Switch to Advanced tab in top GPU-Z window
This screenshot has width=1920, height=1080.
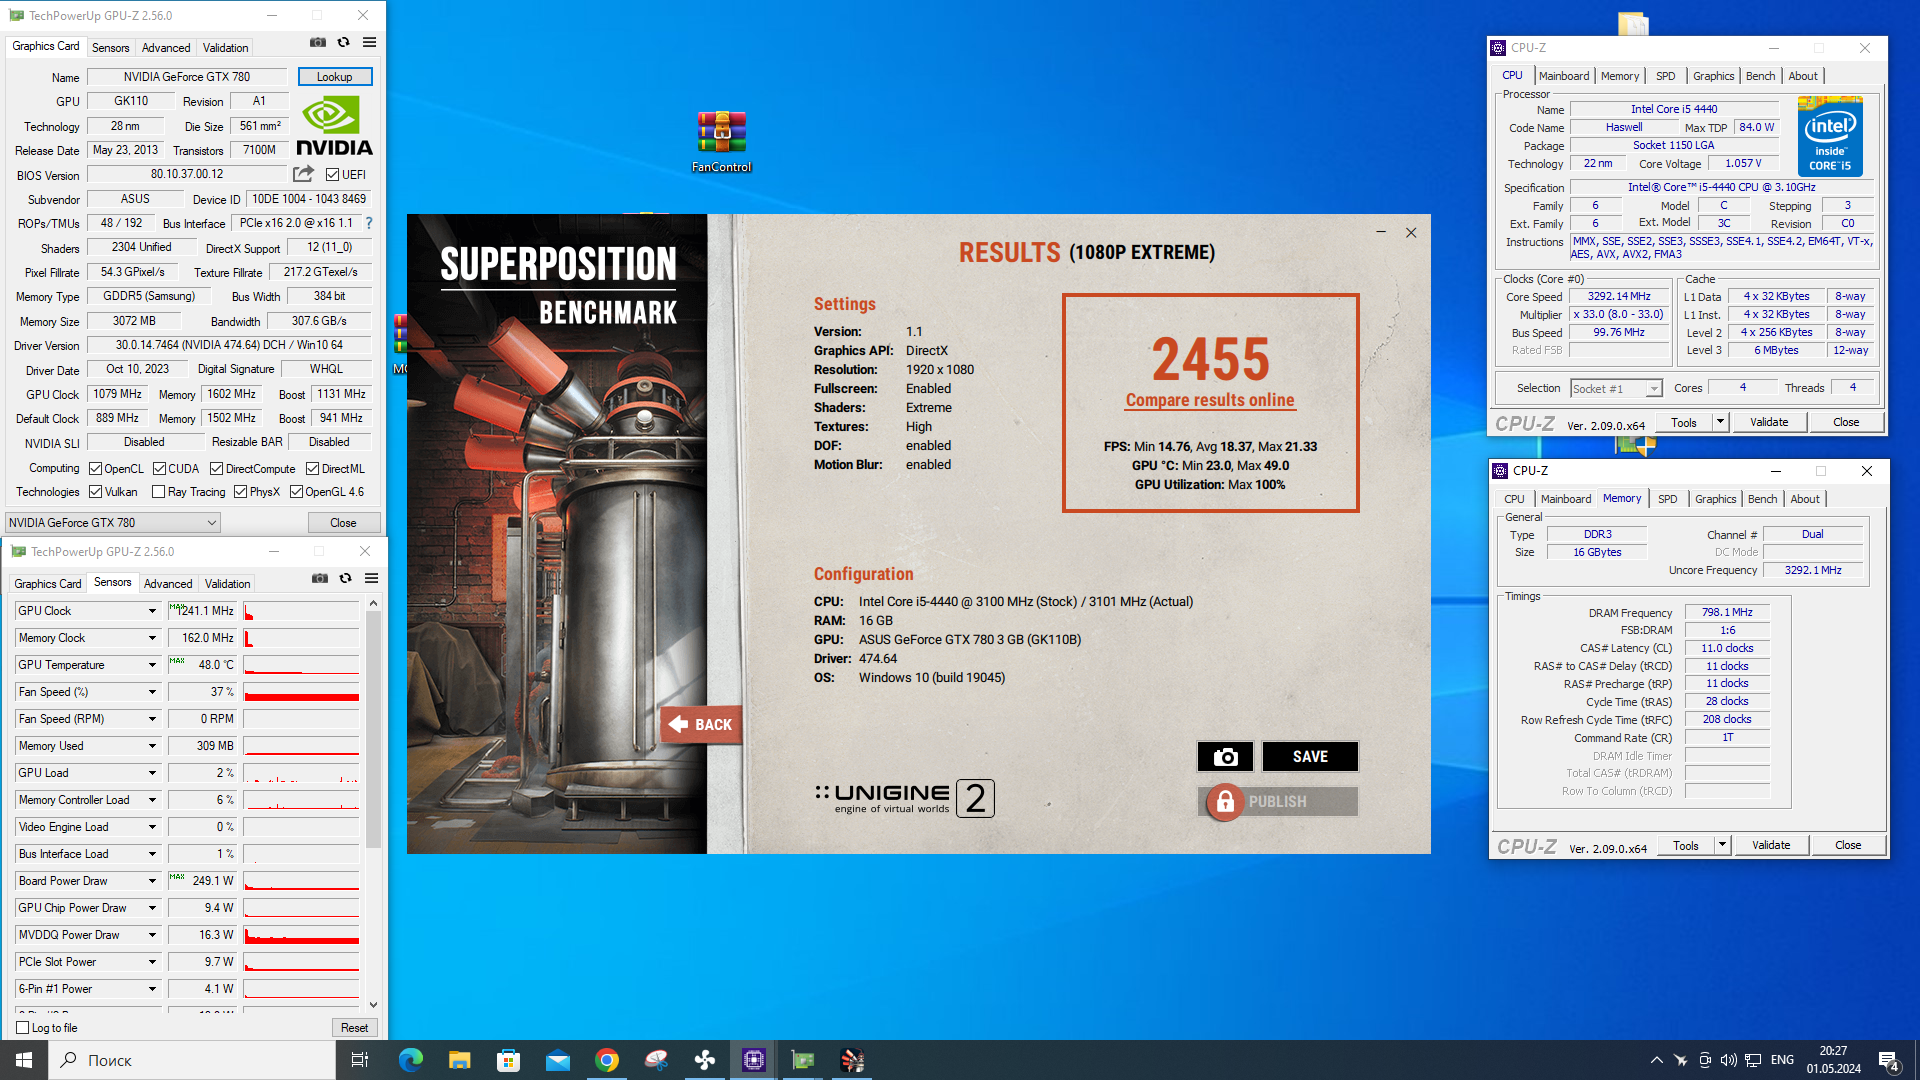[166, 47]
